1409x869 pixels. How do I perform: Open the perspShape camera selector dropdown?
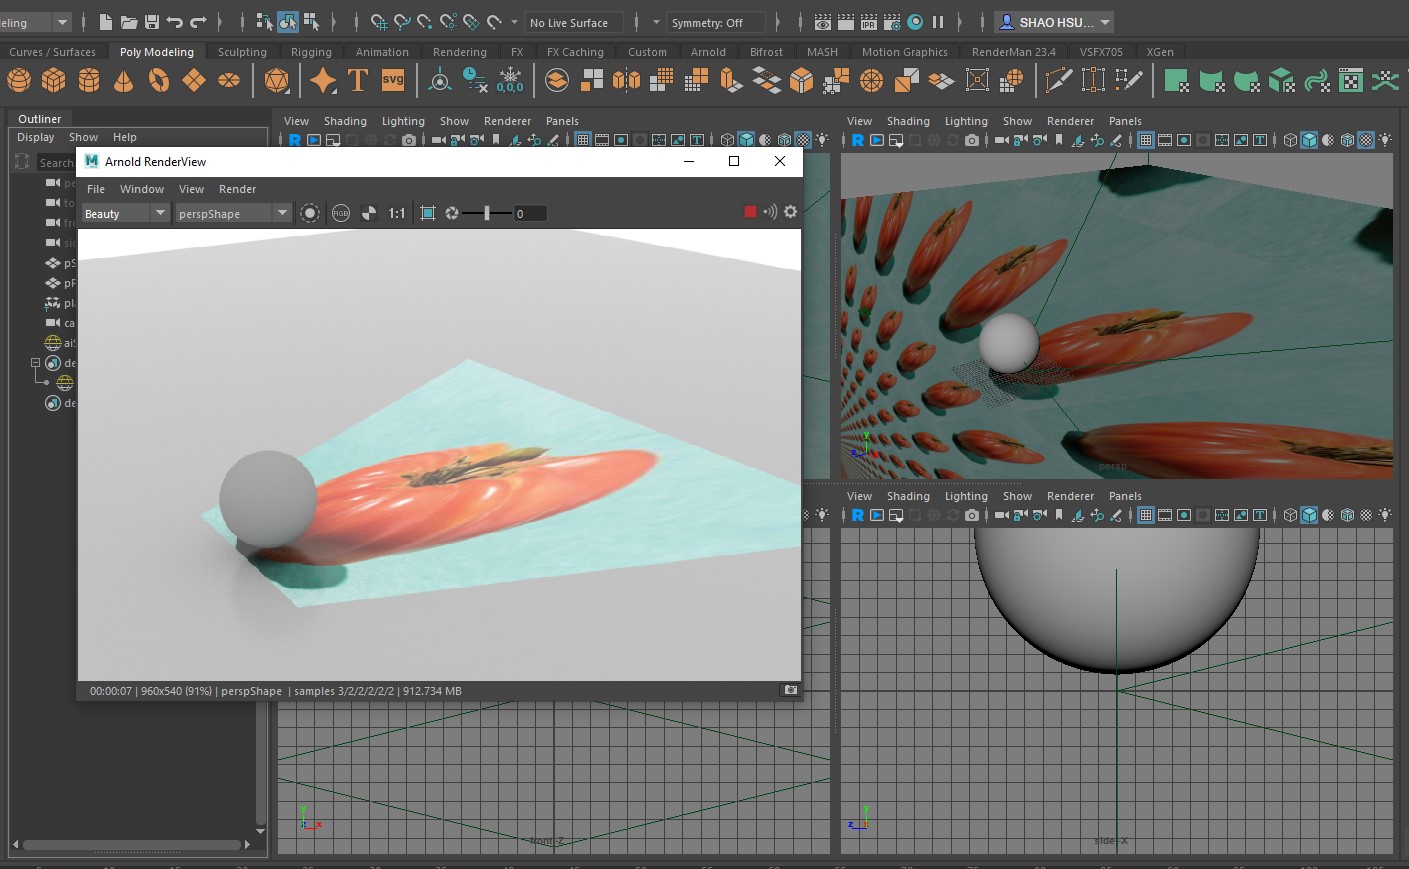pos(232,212)
